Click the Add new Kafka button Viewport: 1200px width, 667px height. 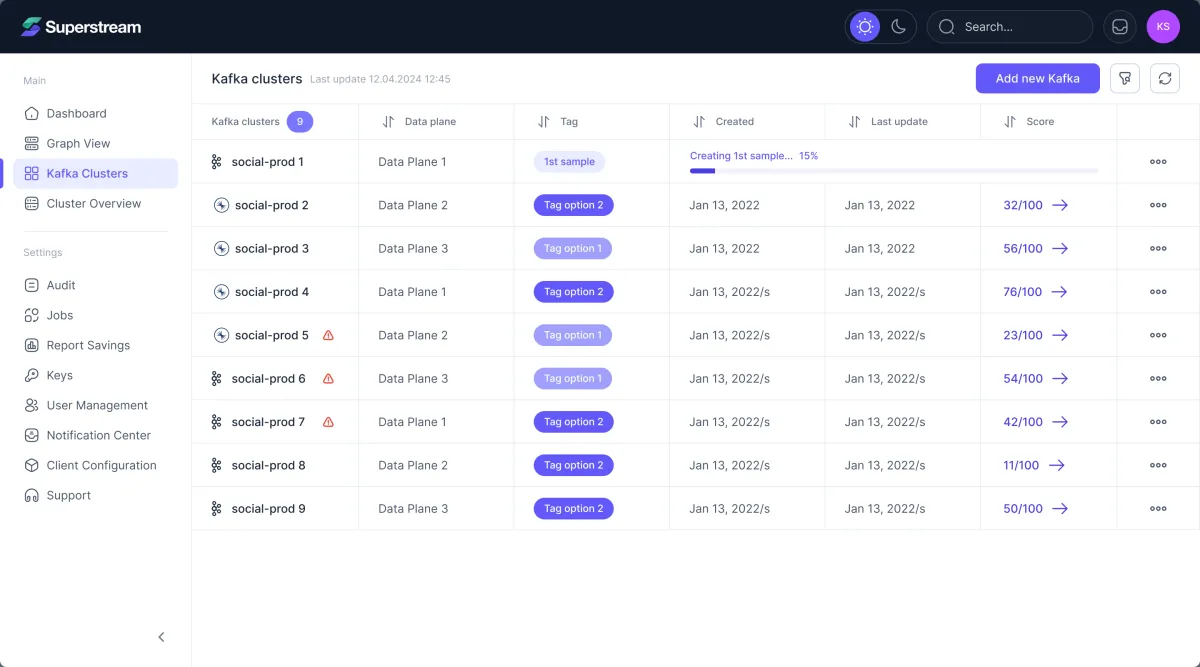(x=1038, y=78)
